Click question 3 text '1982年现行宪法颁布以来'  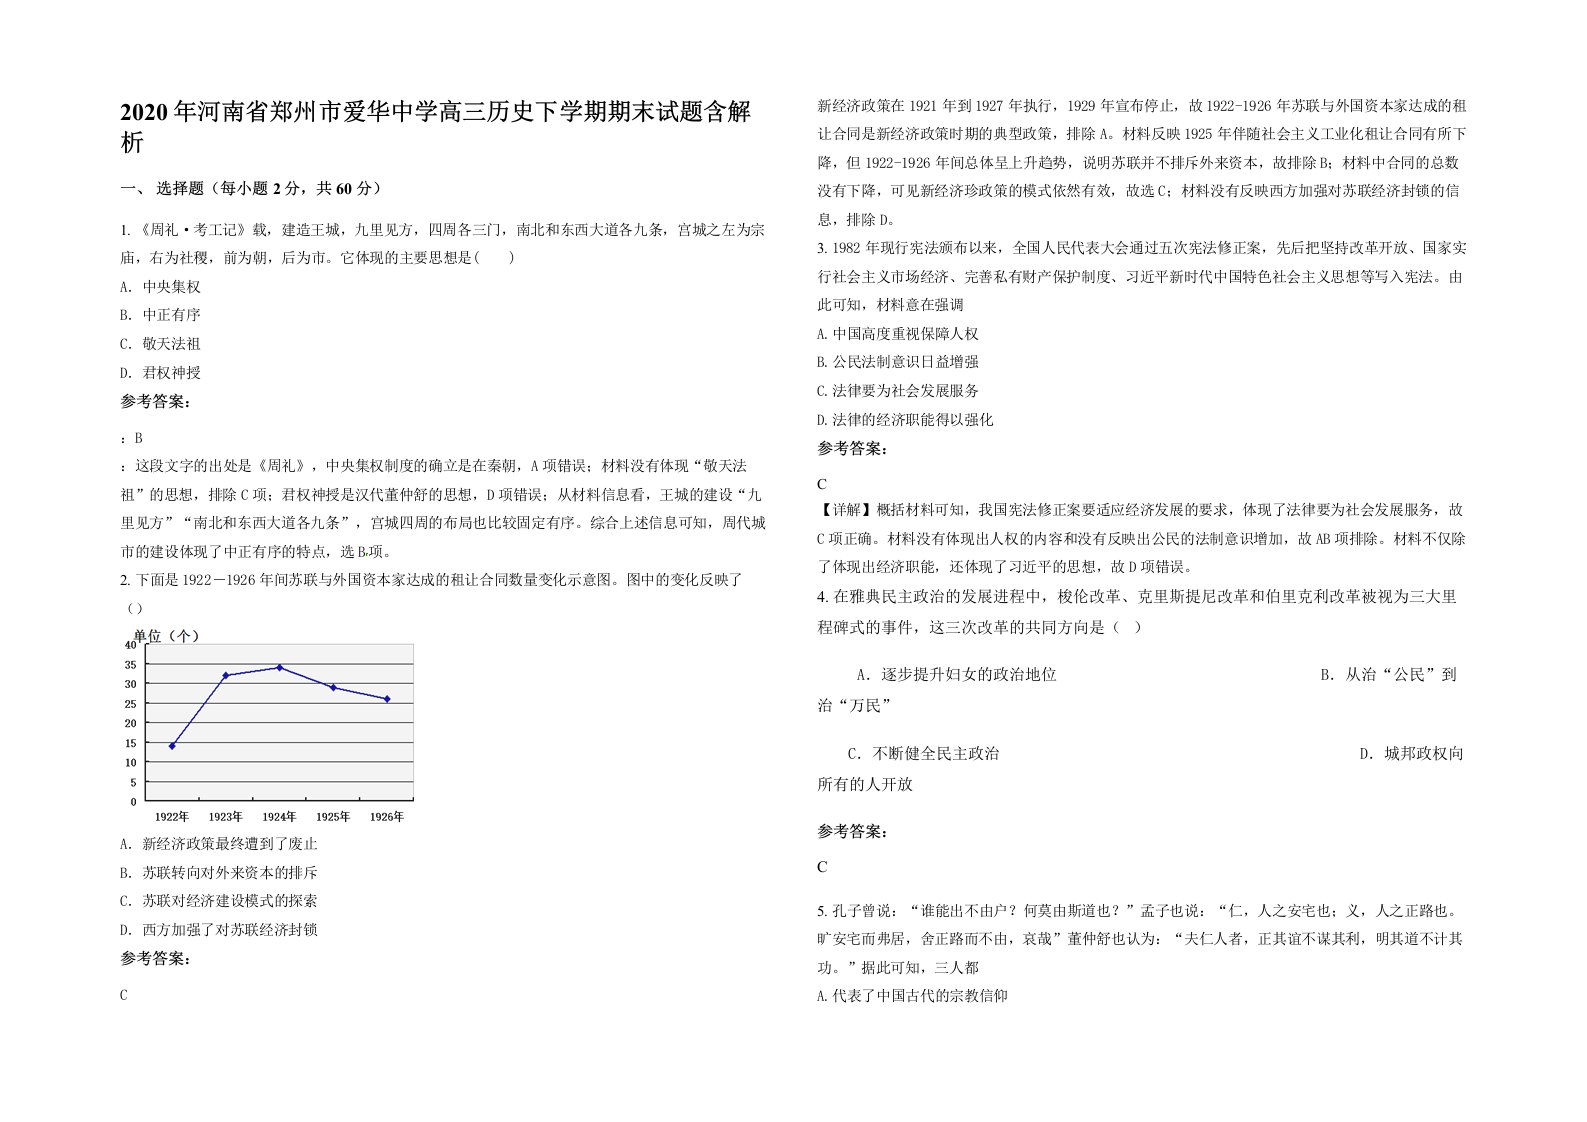coord(1140,276)
